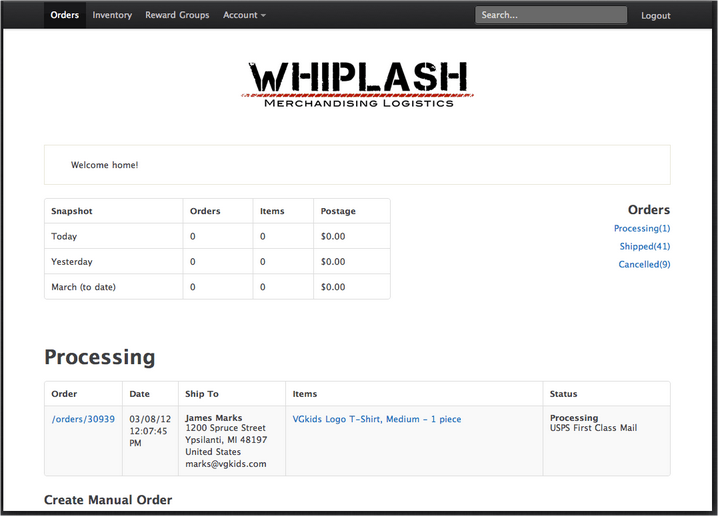Open the Cancelled(9) orders link

click(x=644, y=264)
